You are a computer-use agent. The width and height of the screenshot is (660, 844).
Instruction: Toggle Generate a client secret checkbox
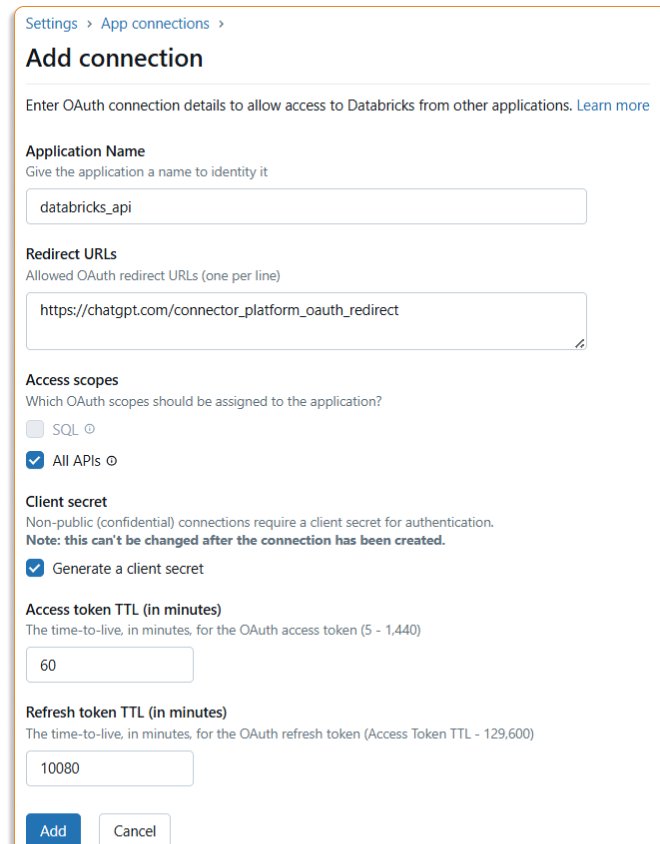[35, 568]
